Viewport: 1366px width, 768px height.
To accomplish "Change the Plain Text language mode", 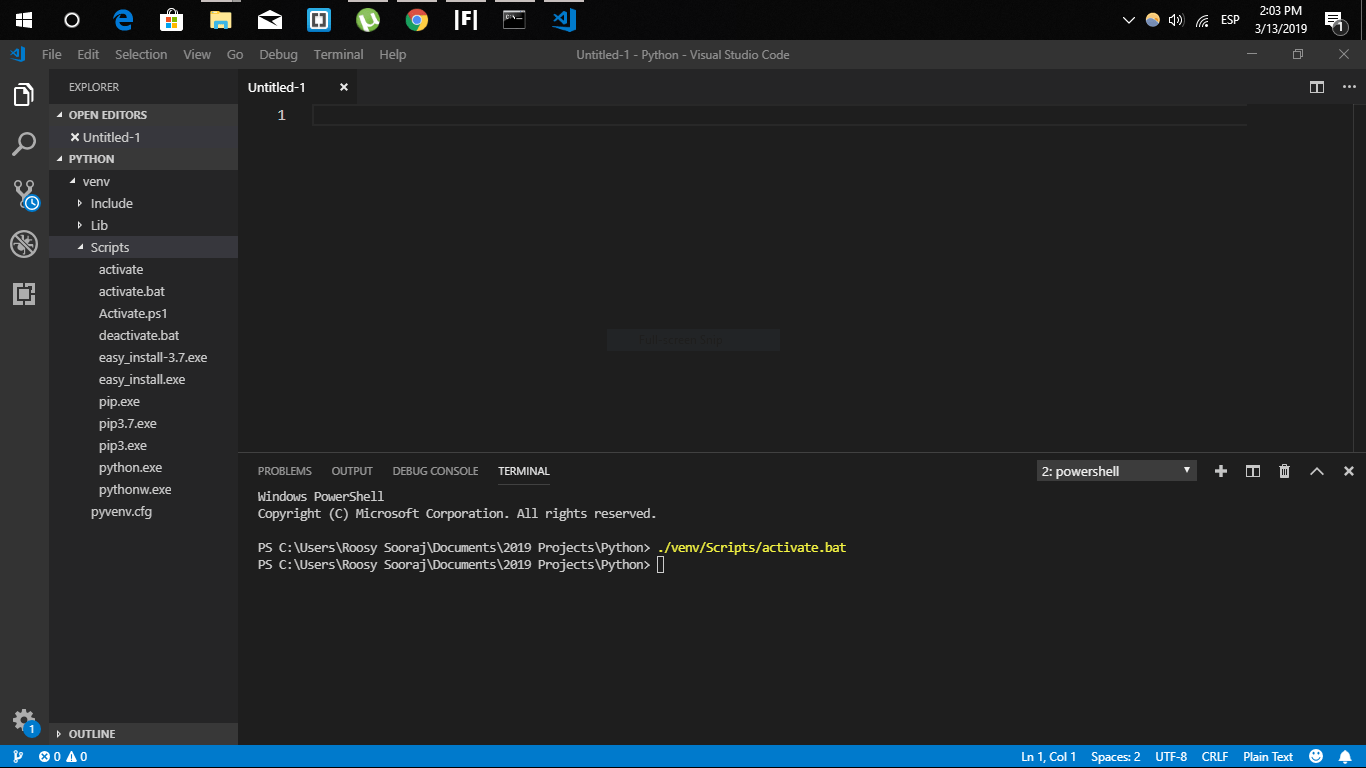I will [x=1267, y=756].
